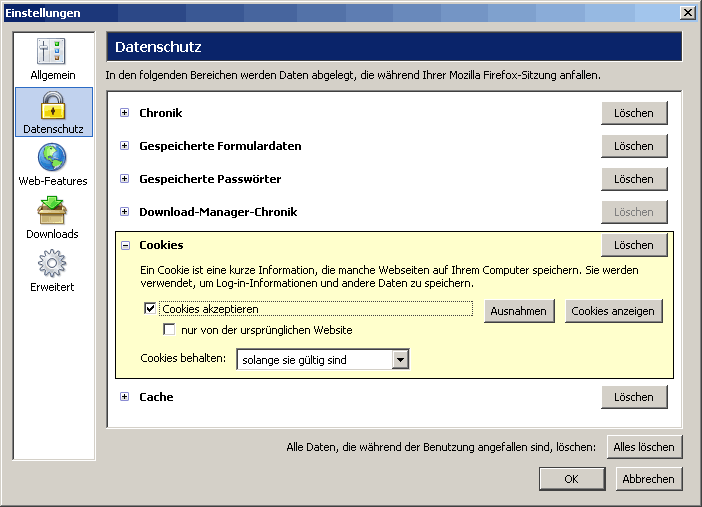Click the Alles löschen button

tap(645, 447)
